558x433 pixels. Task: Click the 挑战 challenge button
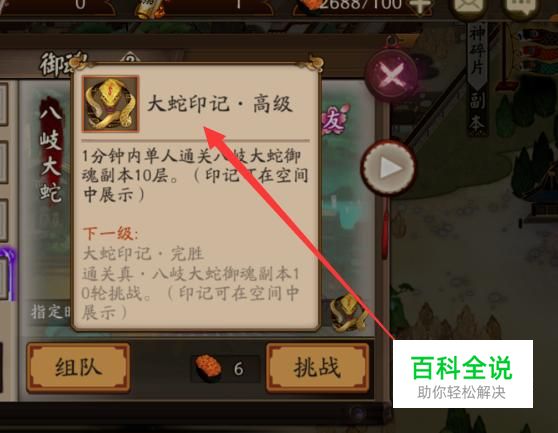[317, 368]
